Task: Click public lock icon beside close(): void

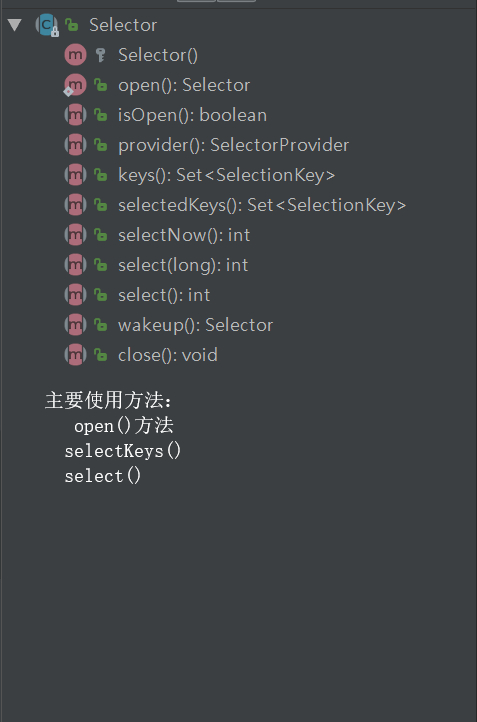Action: pos(100,355)
